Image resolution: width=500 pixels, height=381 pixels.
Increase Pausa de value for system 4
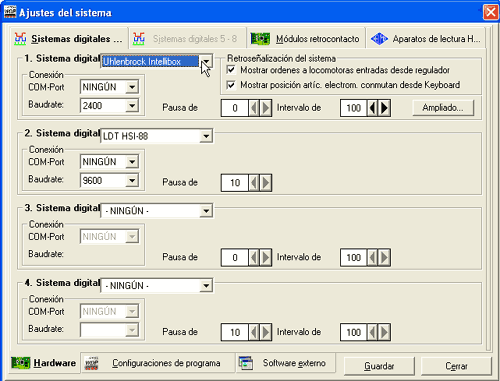265,332
